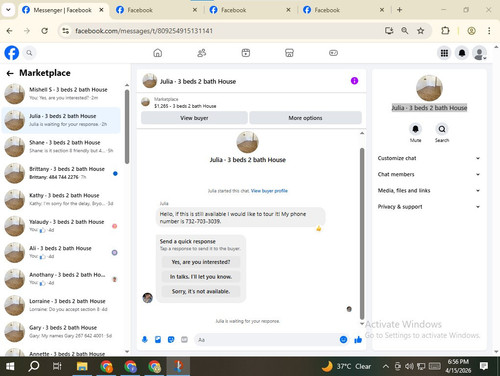Open the Marketplace storefront icon in top navigation
The height and width of the screenshot is (376, 500).
tap(289, 53)
